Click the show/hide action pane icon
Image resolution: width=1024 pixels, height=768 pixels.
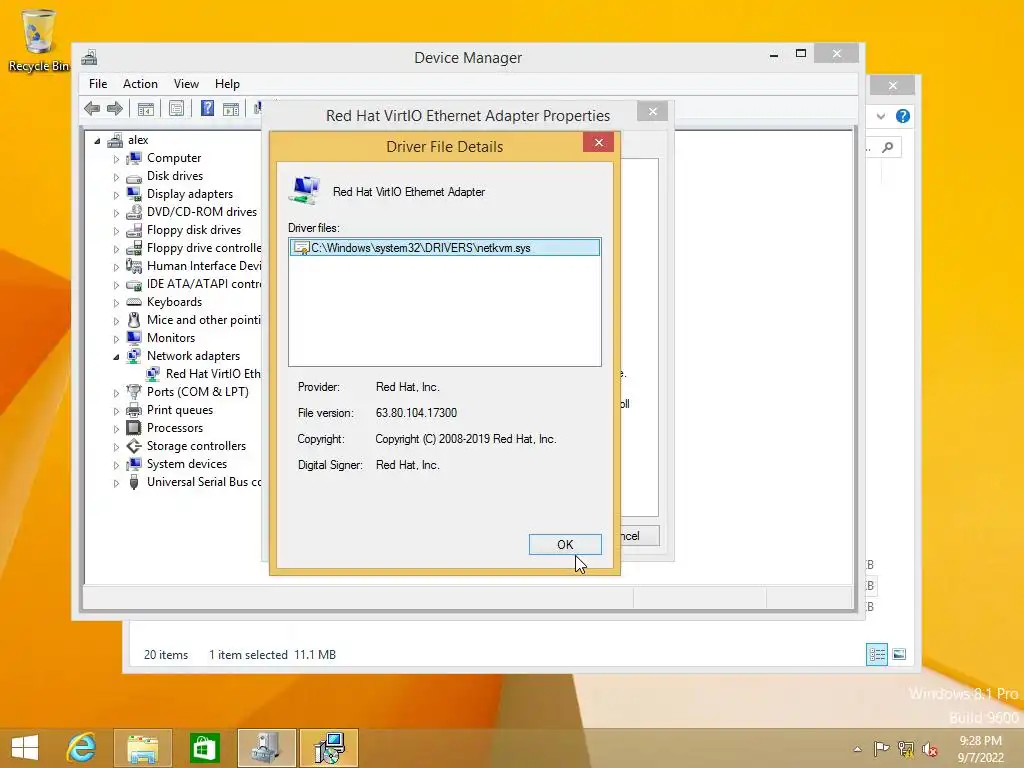coord(231,108)
